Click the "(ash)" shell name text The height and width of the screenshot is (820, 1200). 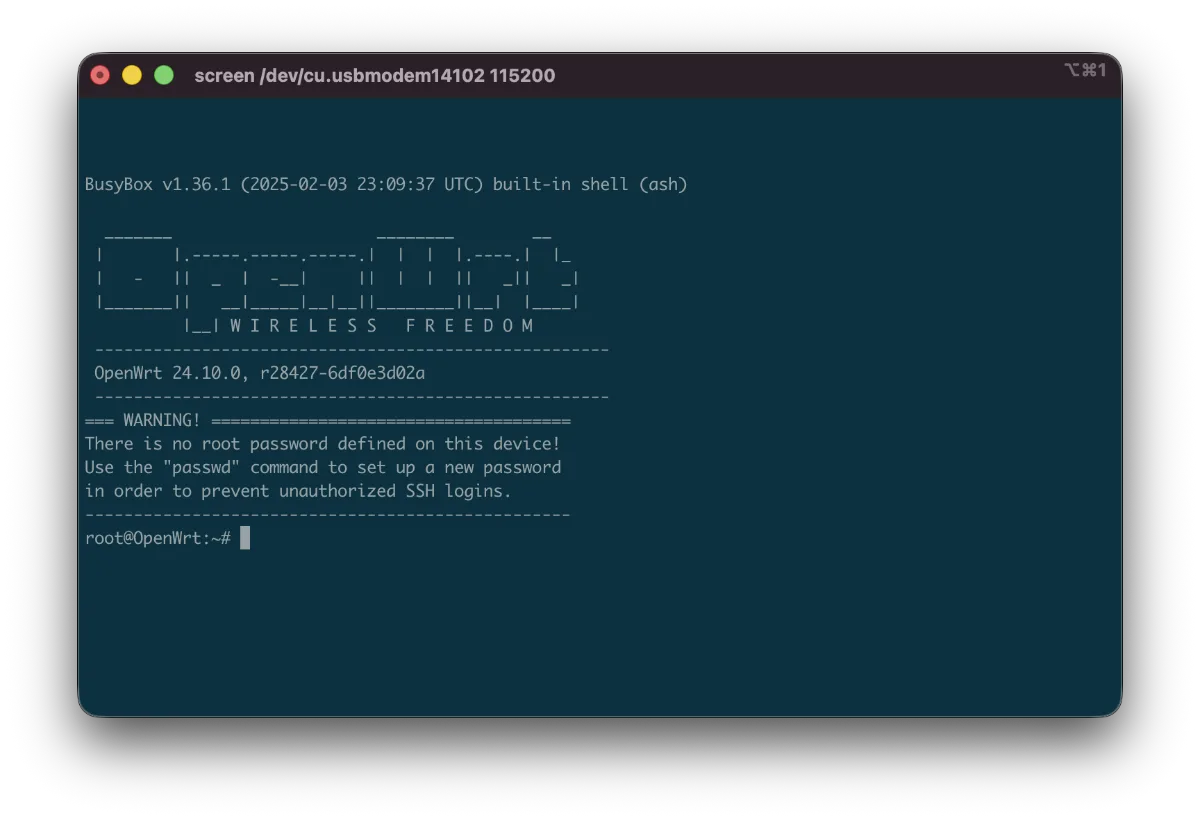coord(663,184)
